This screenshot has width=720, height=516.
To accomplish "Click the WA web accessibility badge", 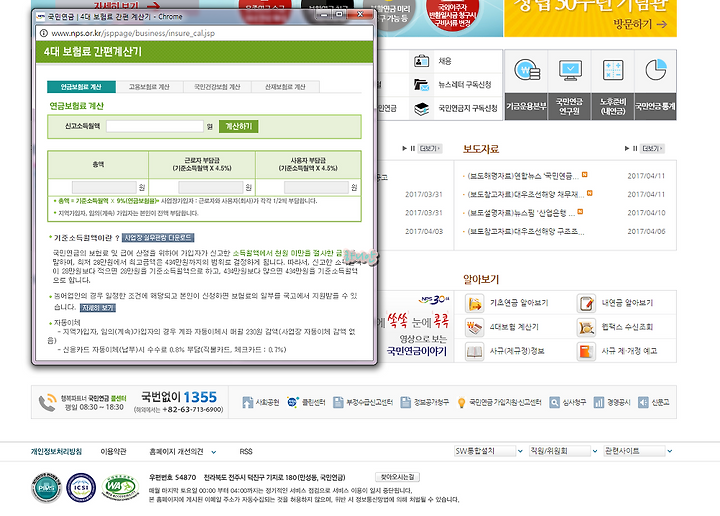I will pyautogui.click(x=120, y=488).
